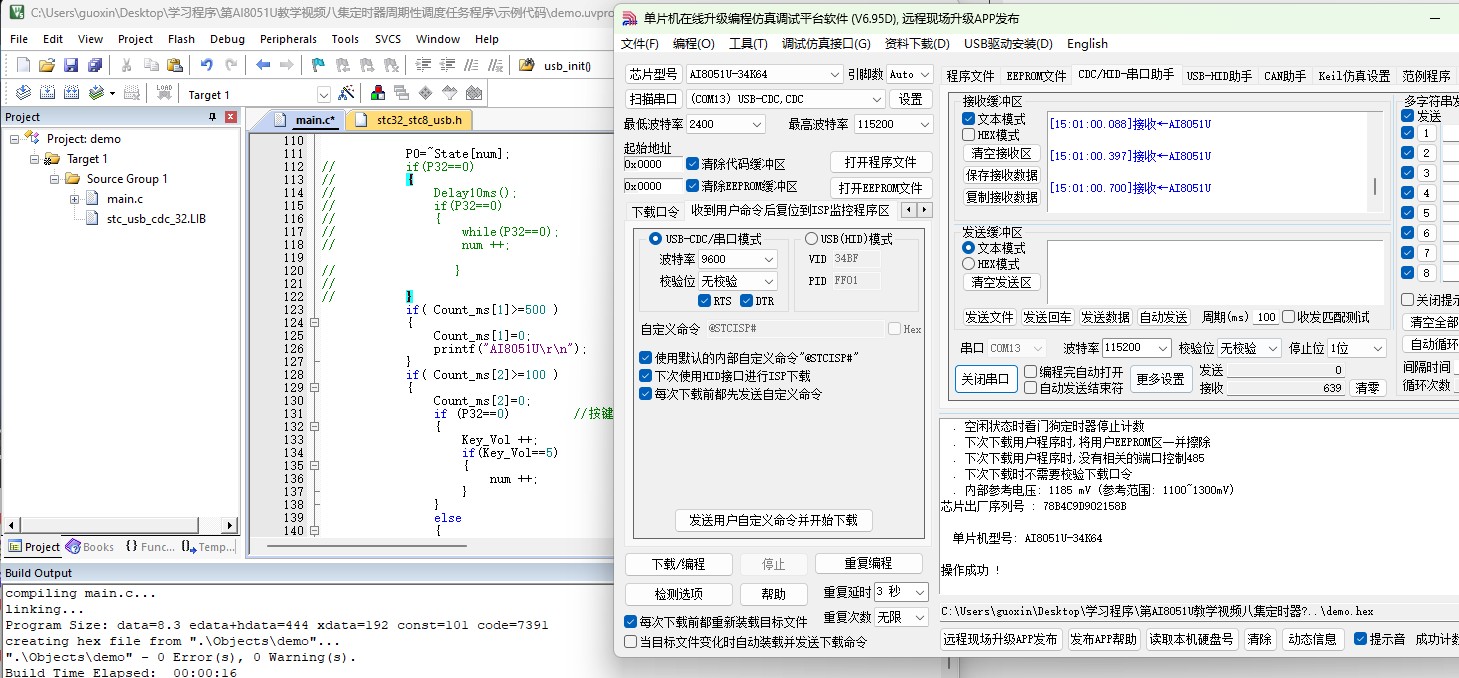Copy selection in Keil toolbar
1459x678 pixels.
pos(150,65)
